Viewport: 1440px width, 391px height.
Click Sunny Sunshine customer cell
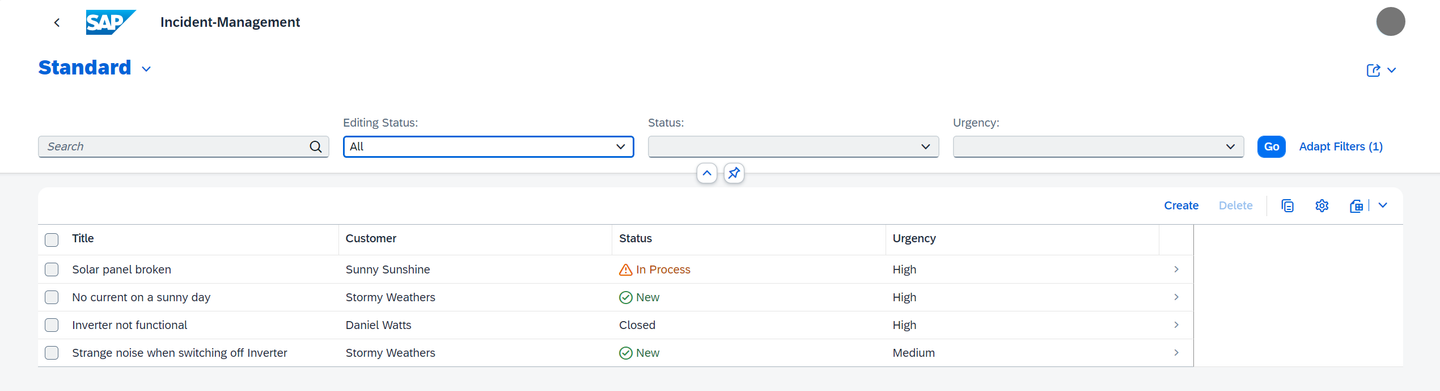click(388, 270)
